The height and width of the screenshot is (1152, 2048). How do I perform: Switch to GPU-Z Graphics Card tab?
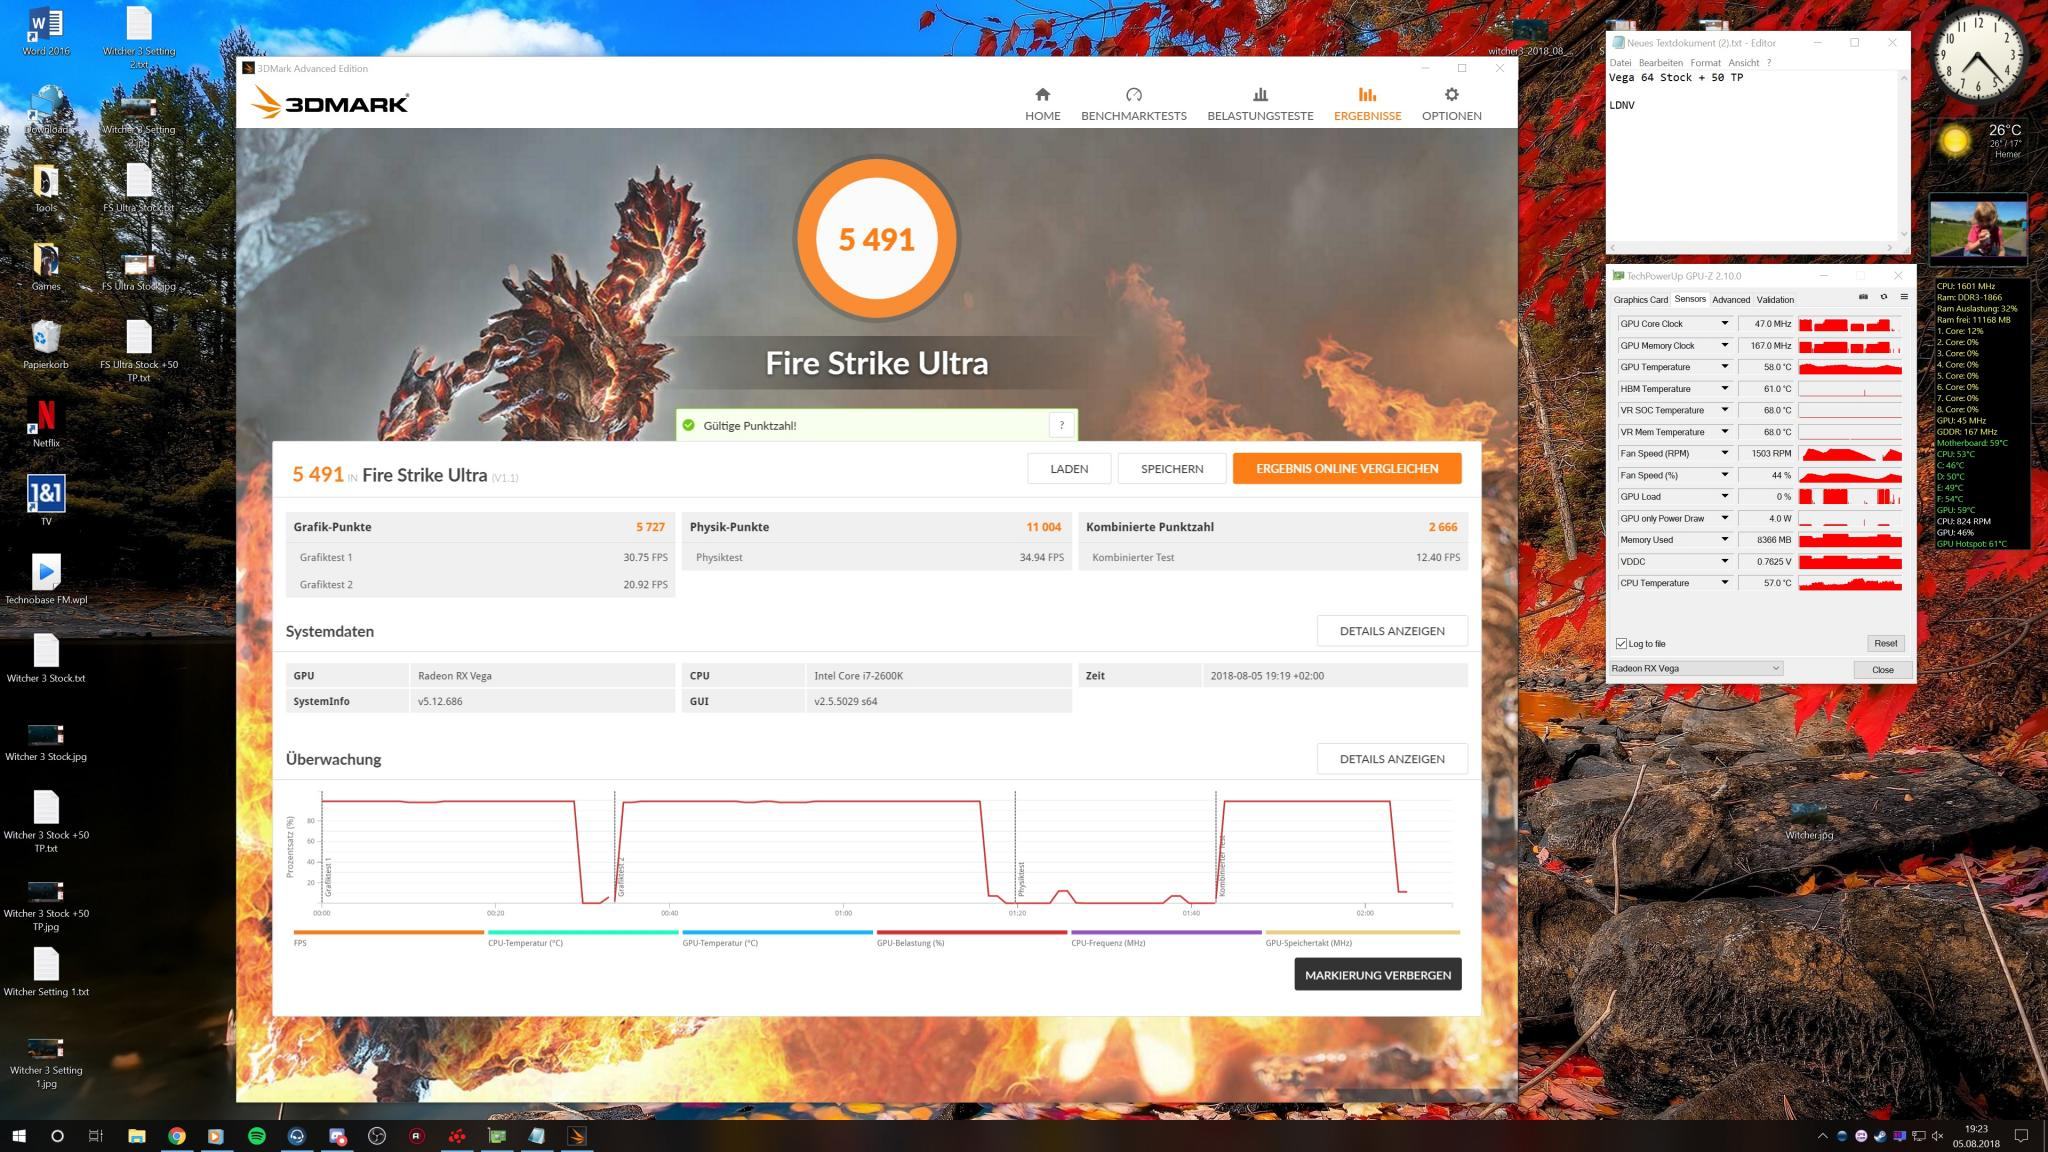[x=1640, y=299]
